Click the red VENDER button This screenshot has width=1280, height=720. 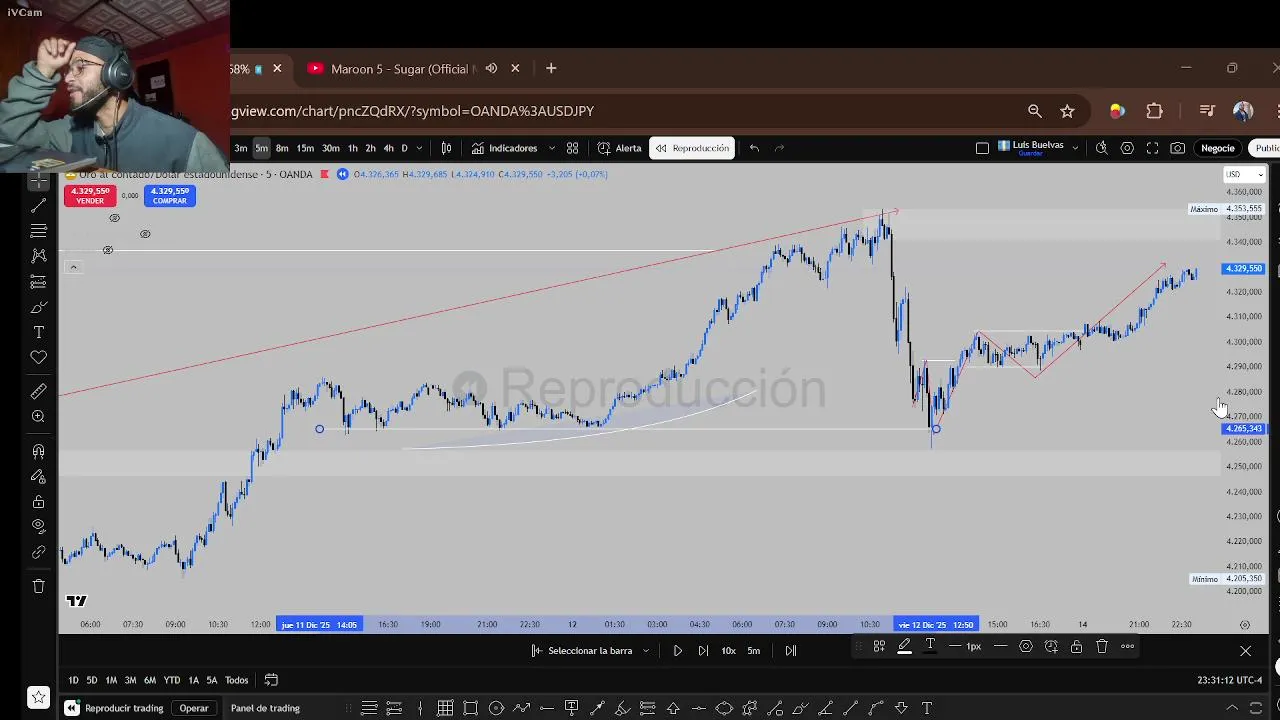(90, 196)
